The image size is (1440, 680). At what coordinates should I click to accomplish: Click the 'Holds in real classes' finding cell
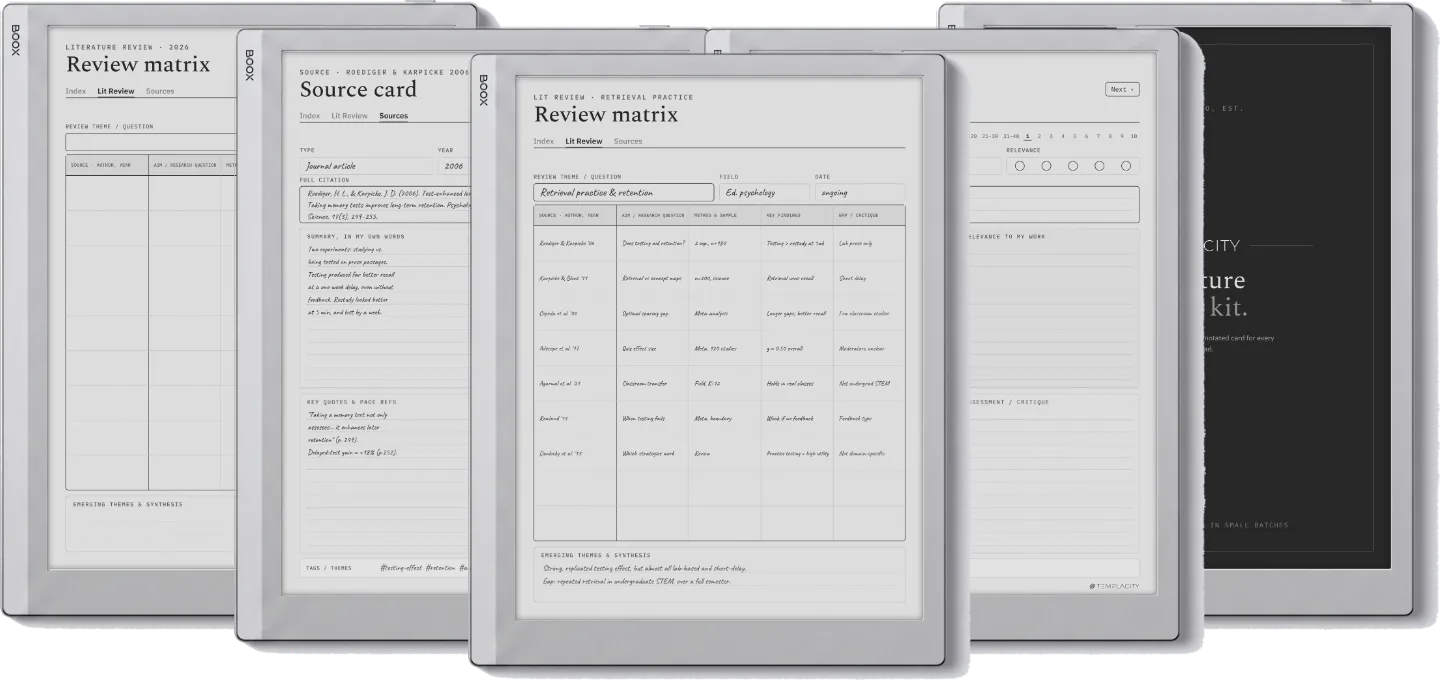(797, 383)
